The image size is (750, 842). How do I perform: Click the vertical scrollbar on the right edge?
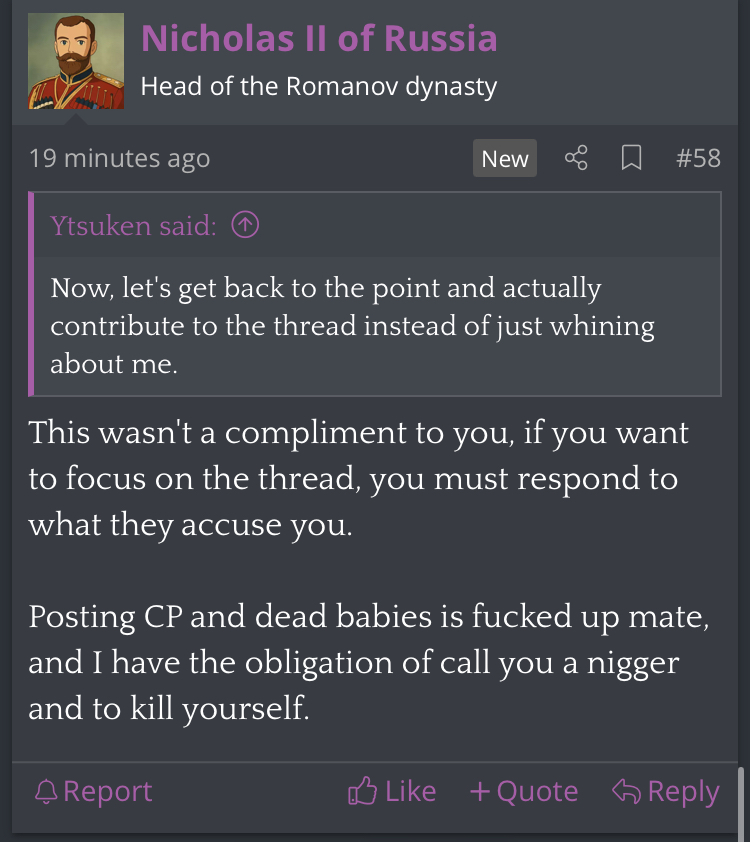pyautogui.click(x=742, y=800)
